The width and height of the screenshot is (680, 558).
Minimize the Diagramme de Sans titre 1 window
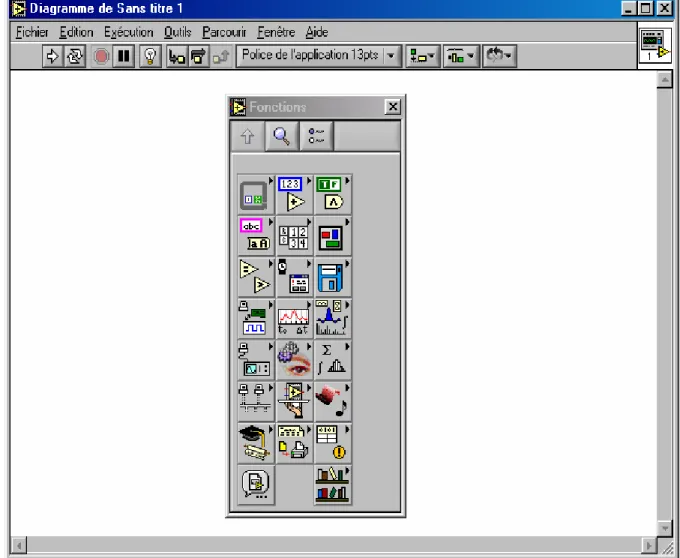[628, 9]
